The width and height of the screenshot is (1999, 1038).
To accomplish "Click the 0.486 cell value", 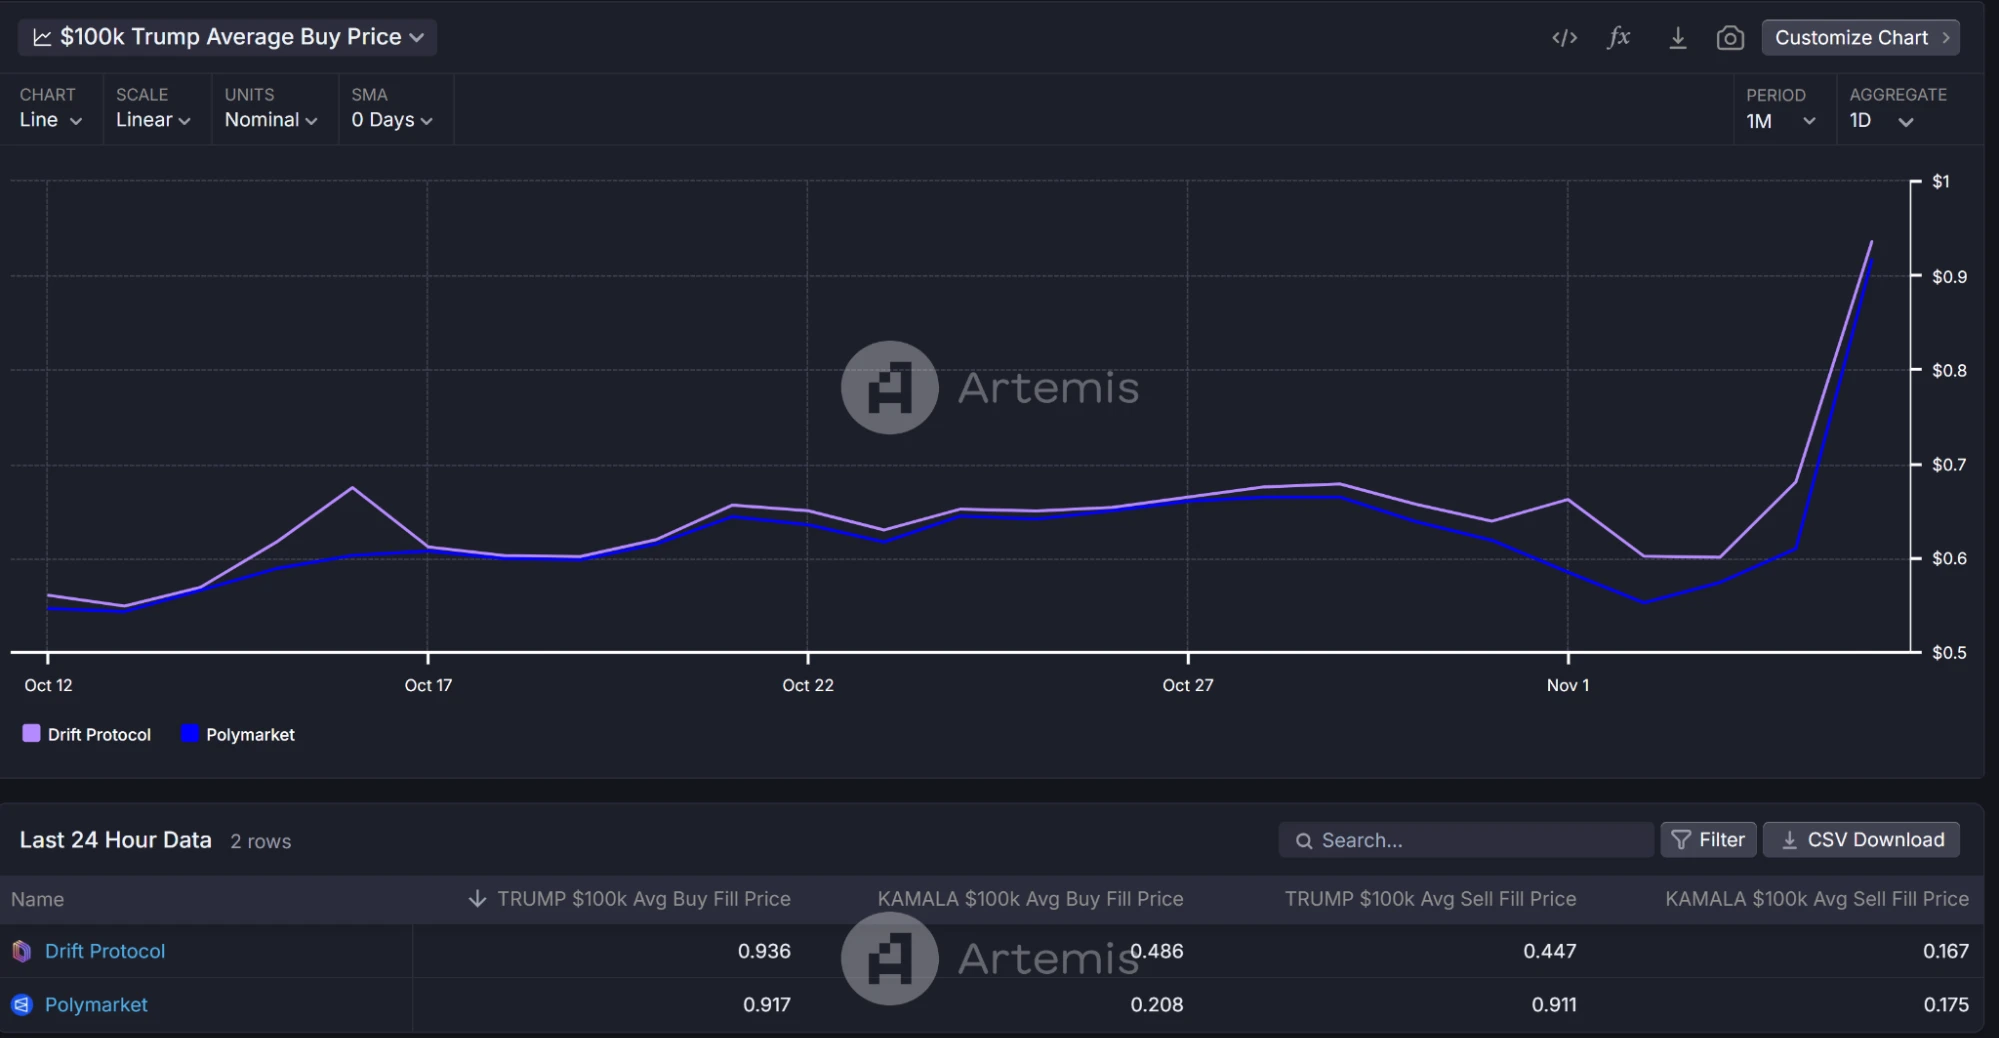I will pyautogui.click(x=1157, y=951).
